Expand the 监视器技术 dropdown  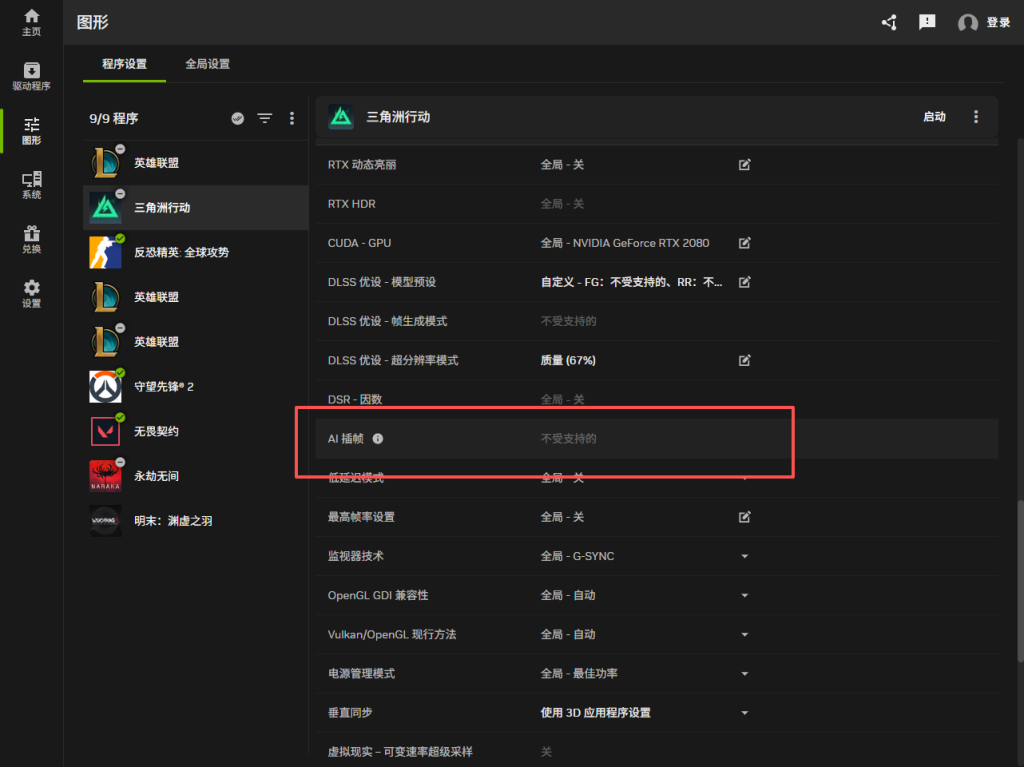tap(744, 556)
